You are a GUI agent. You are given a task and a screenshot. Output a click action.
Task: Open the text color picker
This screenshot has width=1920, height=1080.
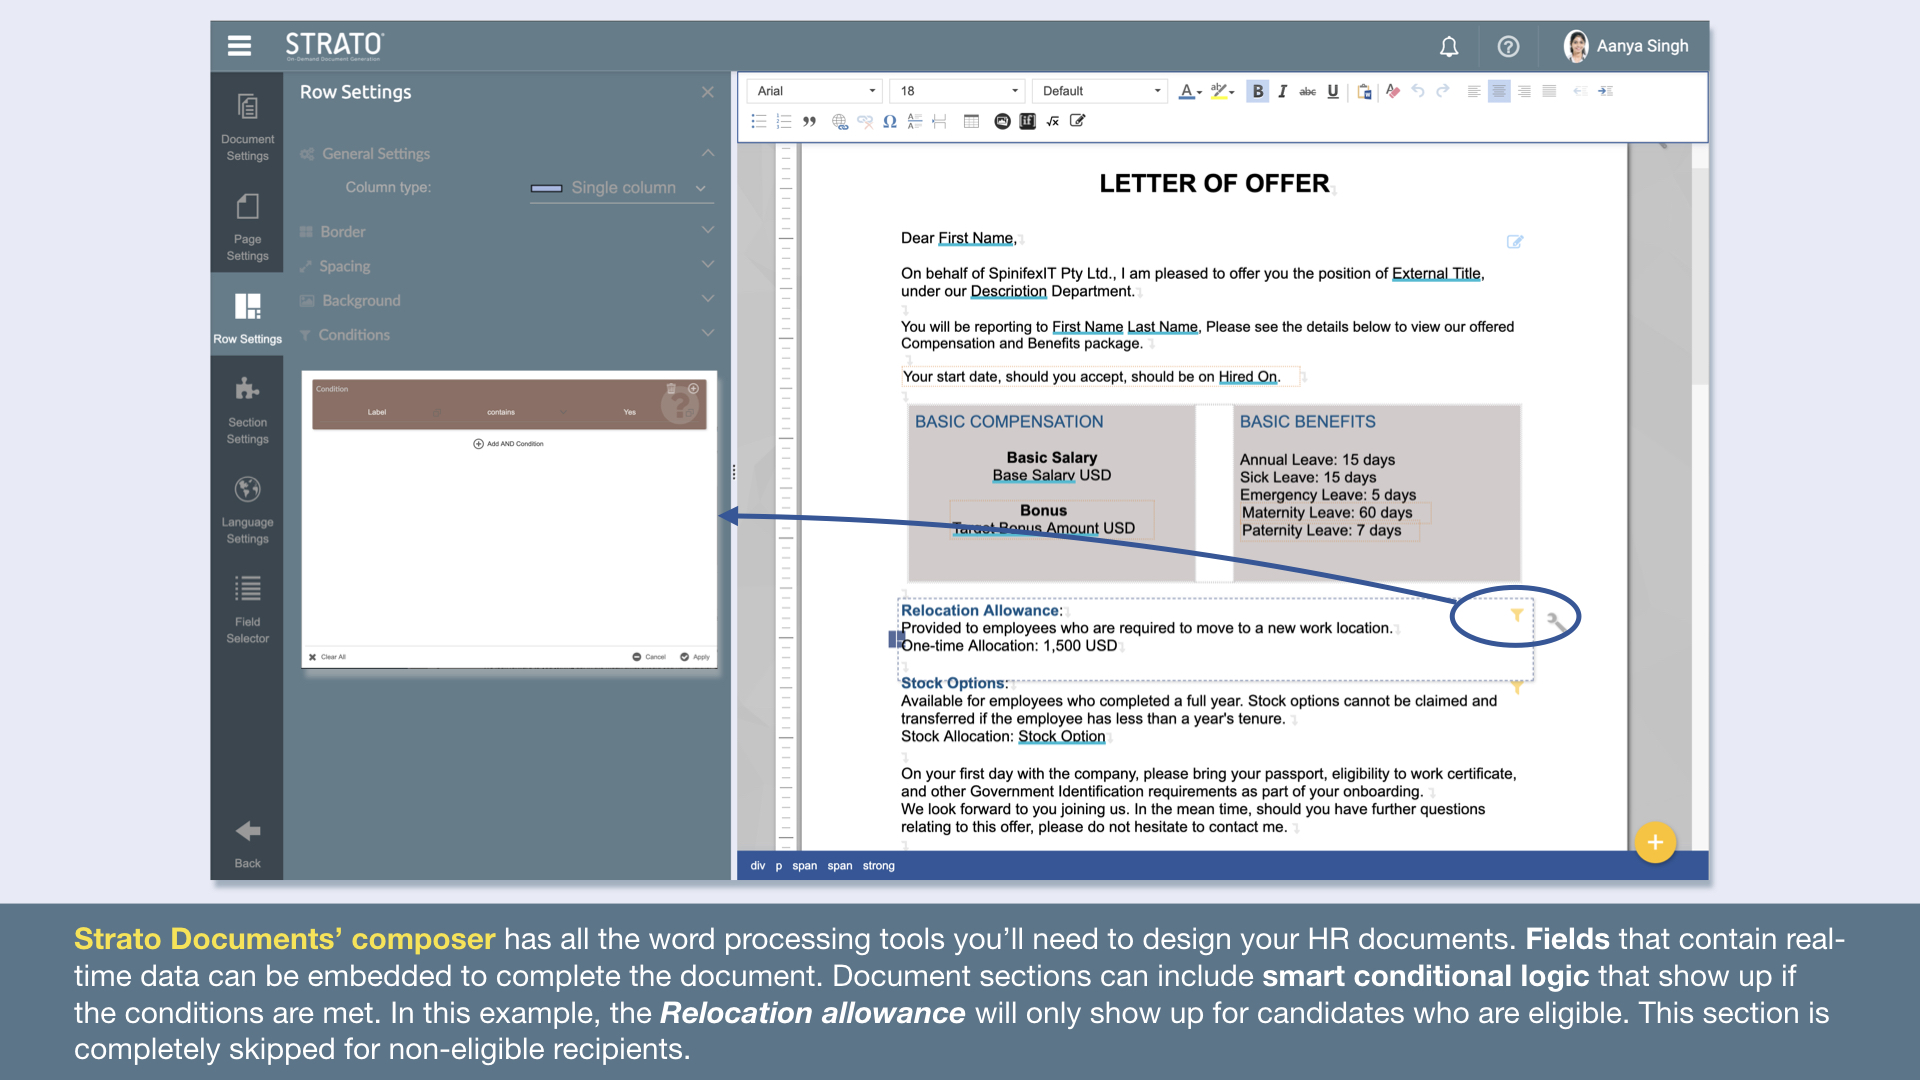(1188, 91)
